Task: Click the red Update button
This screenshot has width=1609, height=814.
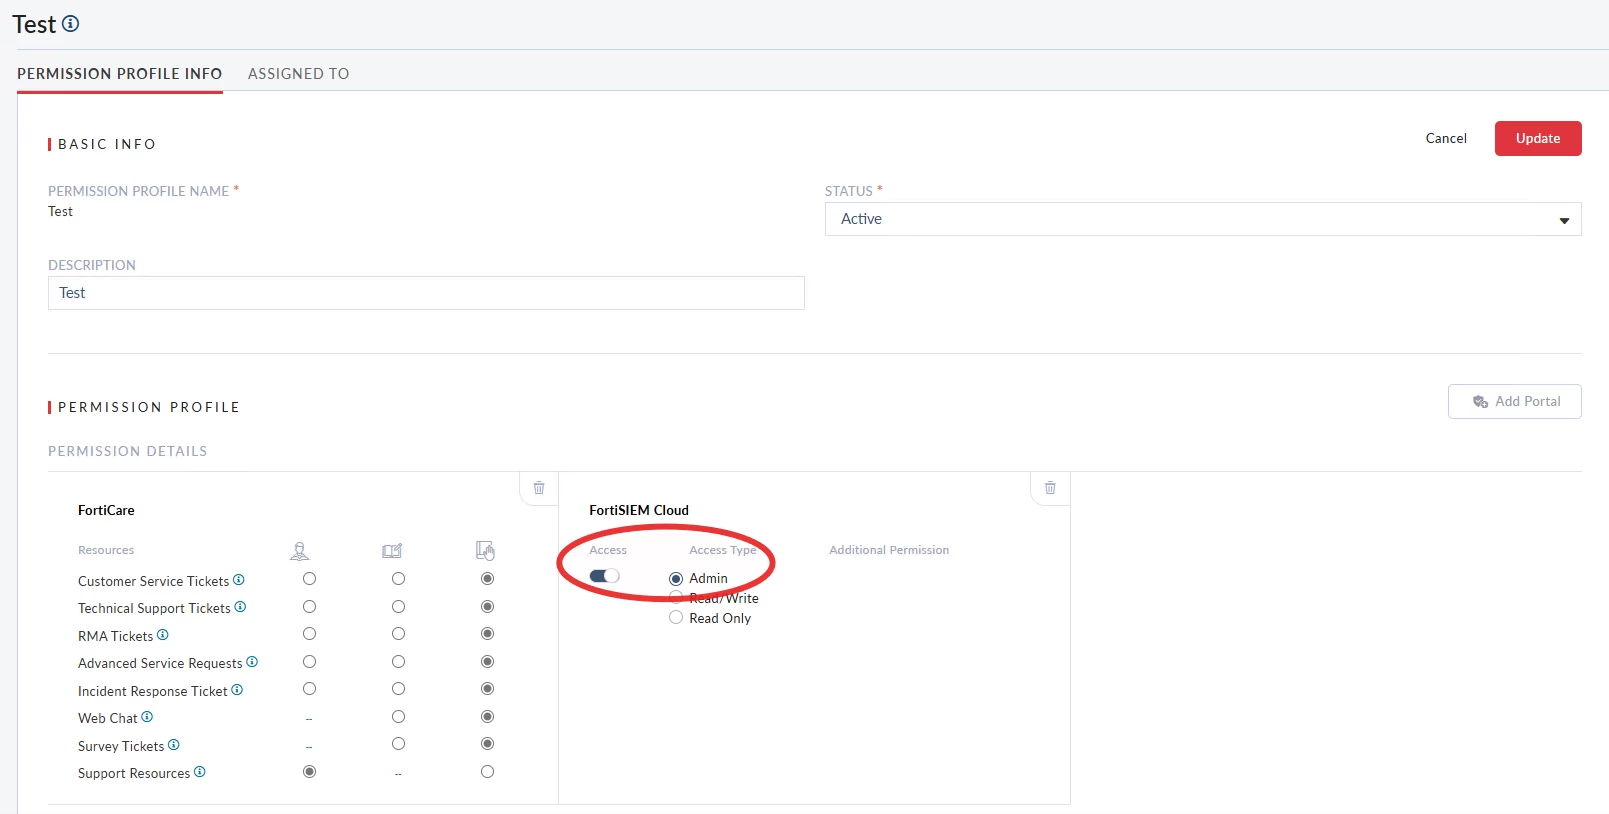Action: click(1538, 139)
